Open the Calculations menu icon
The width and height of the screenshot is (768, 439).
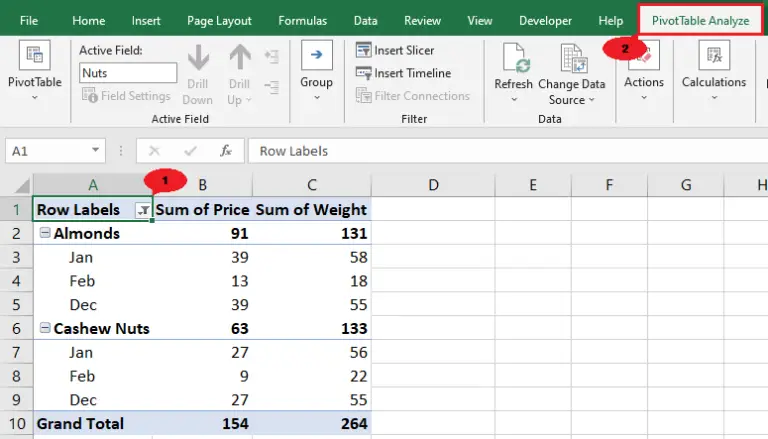click(714, 55)
